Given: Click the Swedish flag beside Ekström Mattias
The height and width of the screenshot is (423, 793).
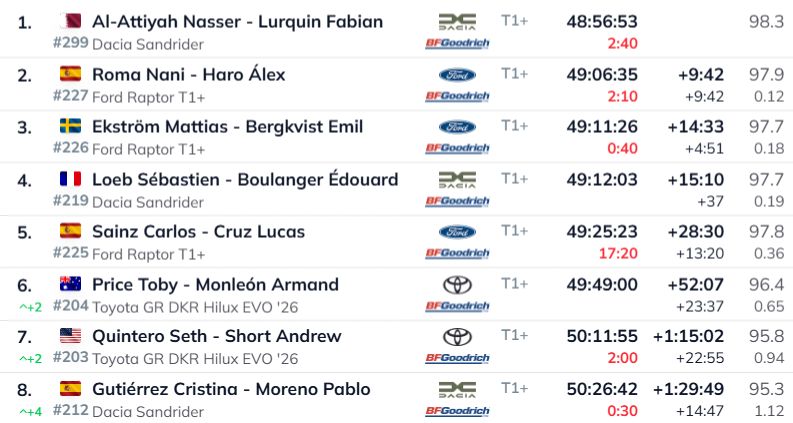Looking at the screenshot, I should coord(71,126).
